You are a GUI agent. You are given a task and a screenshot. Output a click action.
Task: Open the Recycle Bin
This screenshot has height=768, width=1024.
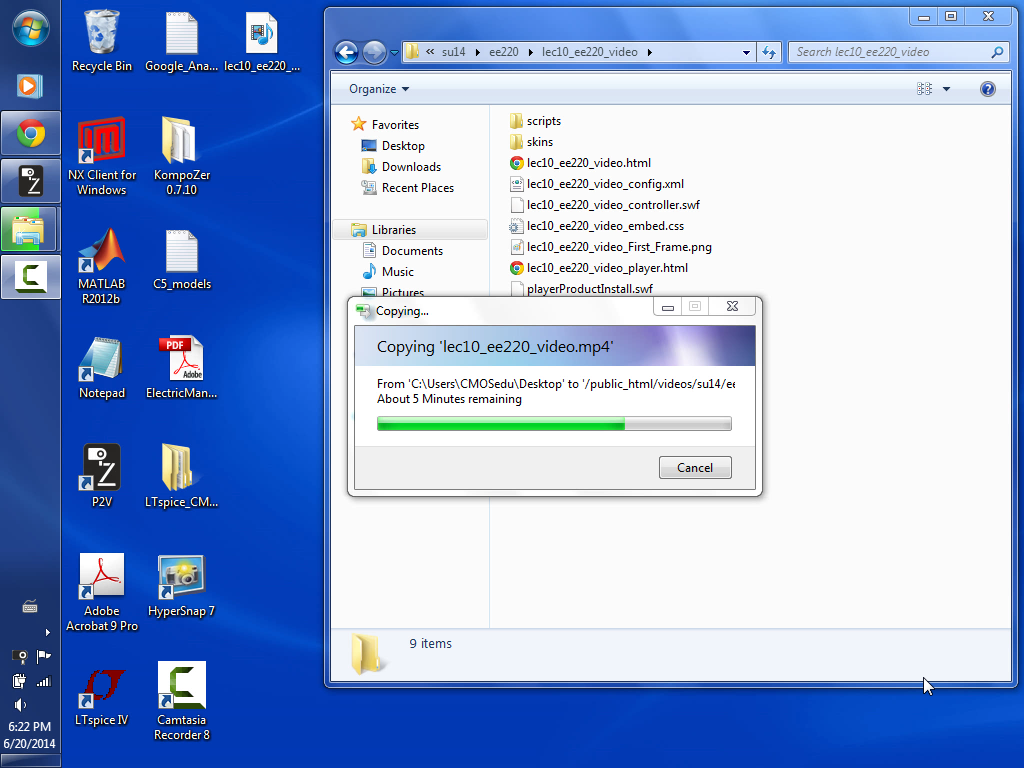click(x=102, y=34)
